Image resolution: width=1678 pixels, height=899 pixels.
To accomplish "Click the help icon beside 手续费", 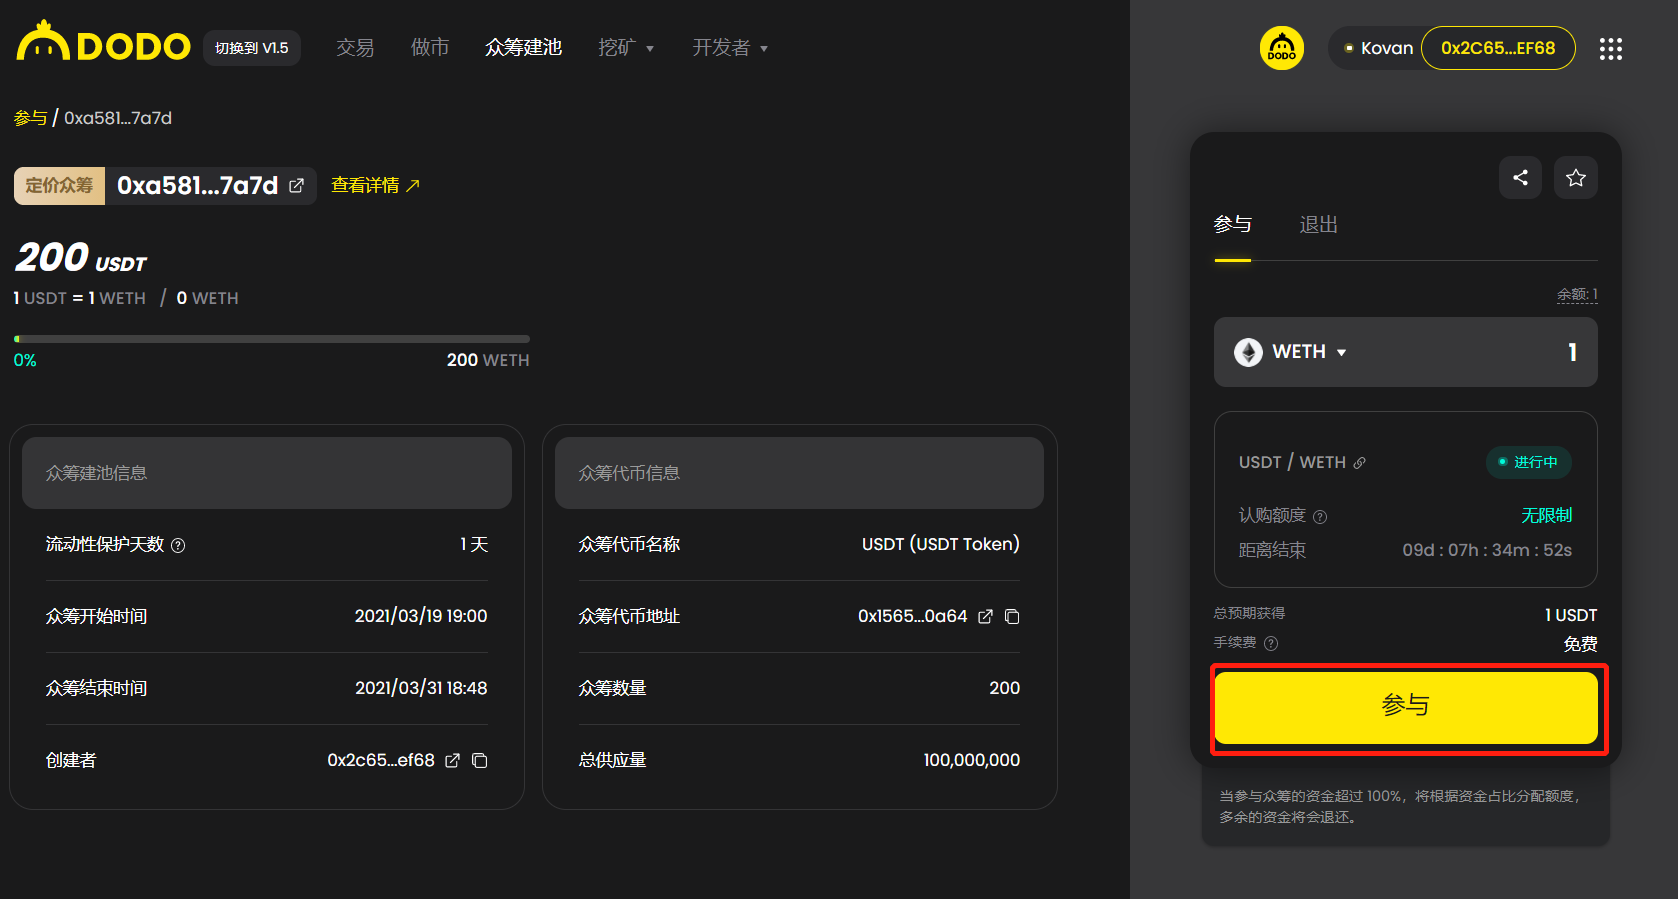I will (x=1271, y=643).
